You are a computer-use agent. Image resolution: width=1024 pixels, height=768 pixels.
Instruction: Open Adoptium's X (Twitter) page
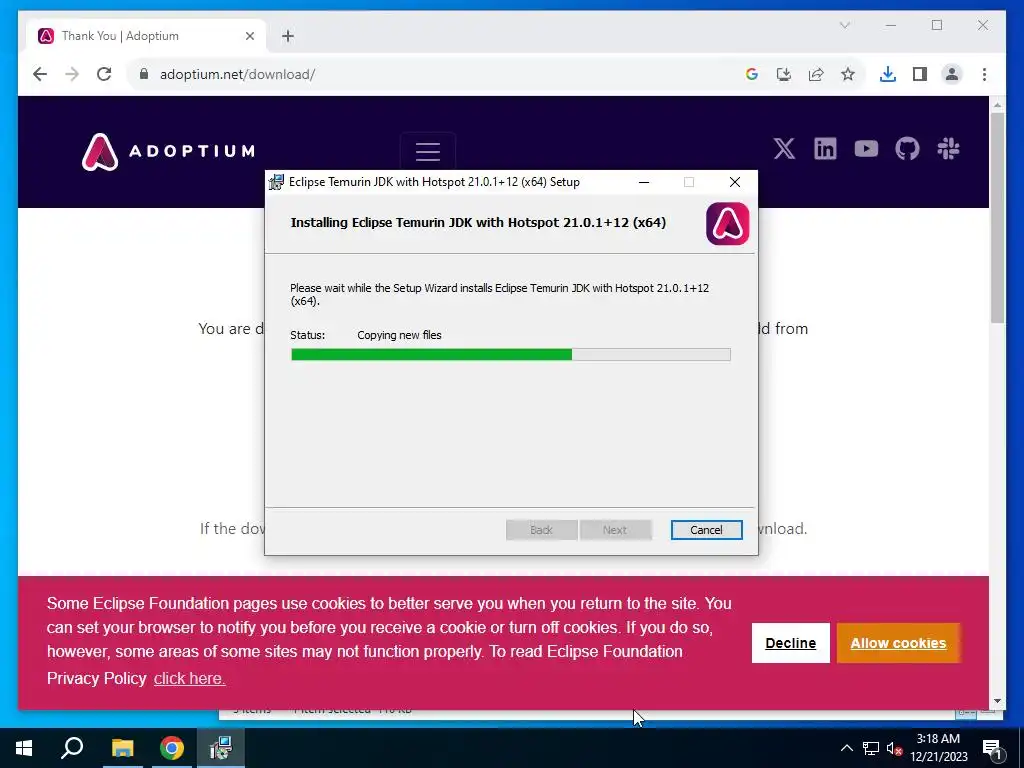tap(784, 149)
